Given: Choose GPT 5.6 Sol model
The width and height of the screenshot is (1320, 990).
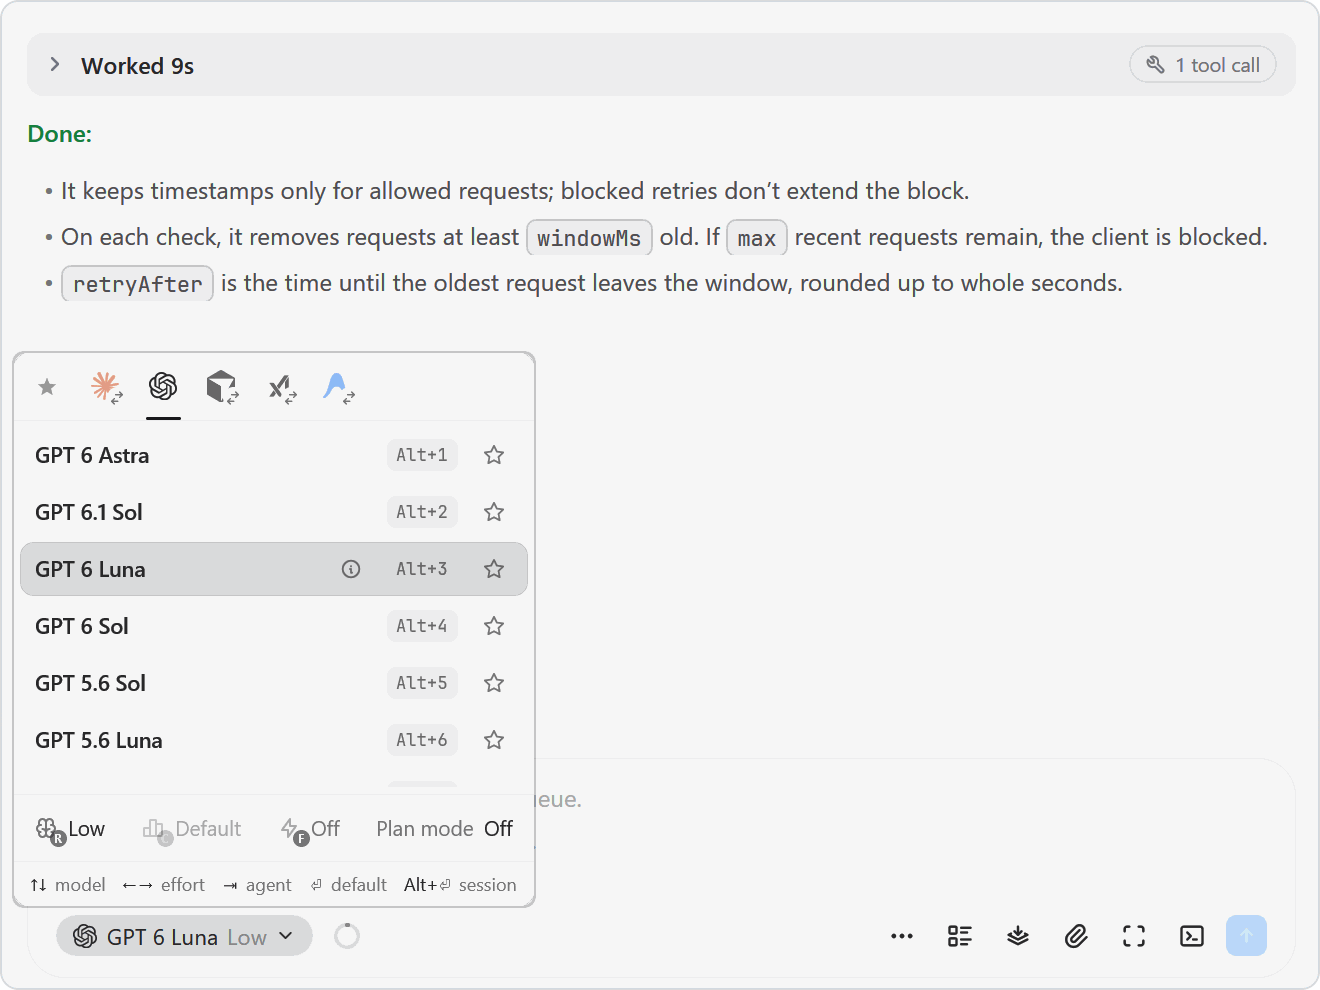Looking at the screenshot, I should tap(274, 683).
